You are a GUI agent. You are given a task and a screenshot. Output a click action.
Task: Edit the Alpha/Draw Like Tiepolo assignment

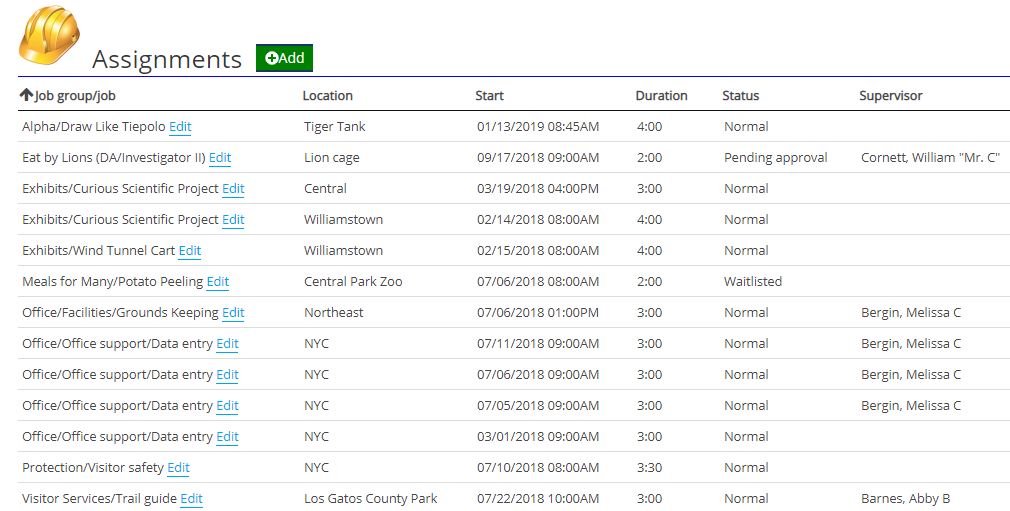[x=180, y=127]
